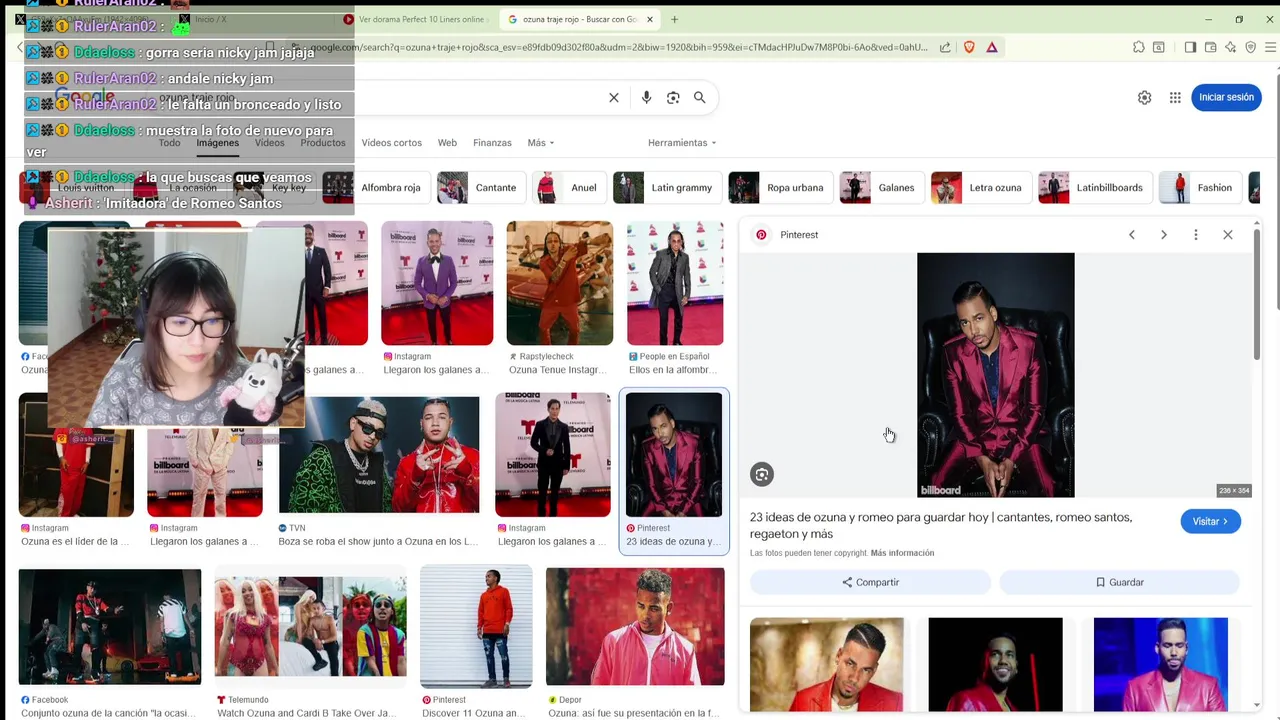
Task: Click the preview panel vertical scrollbar
Action: coord(1256,295)
